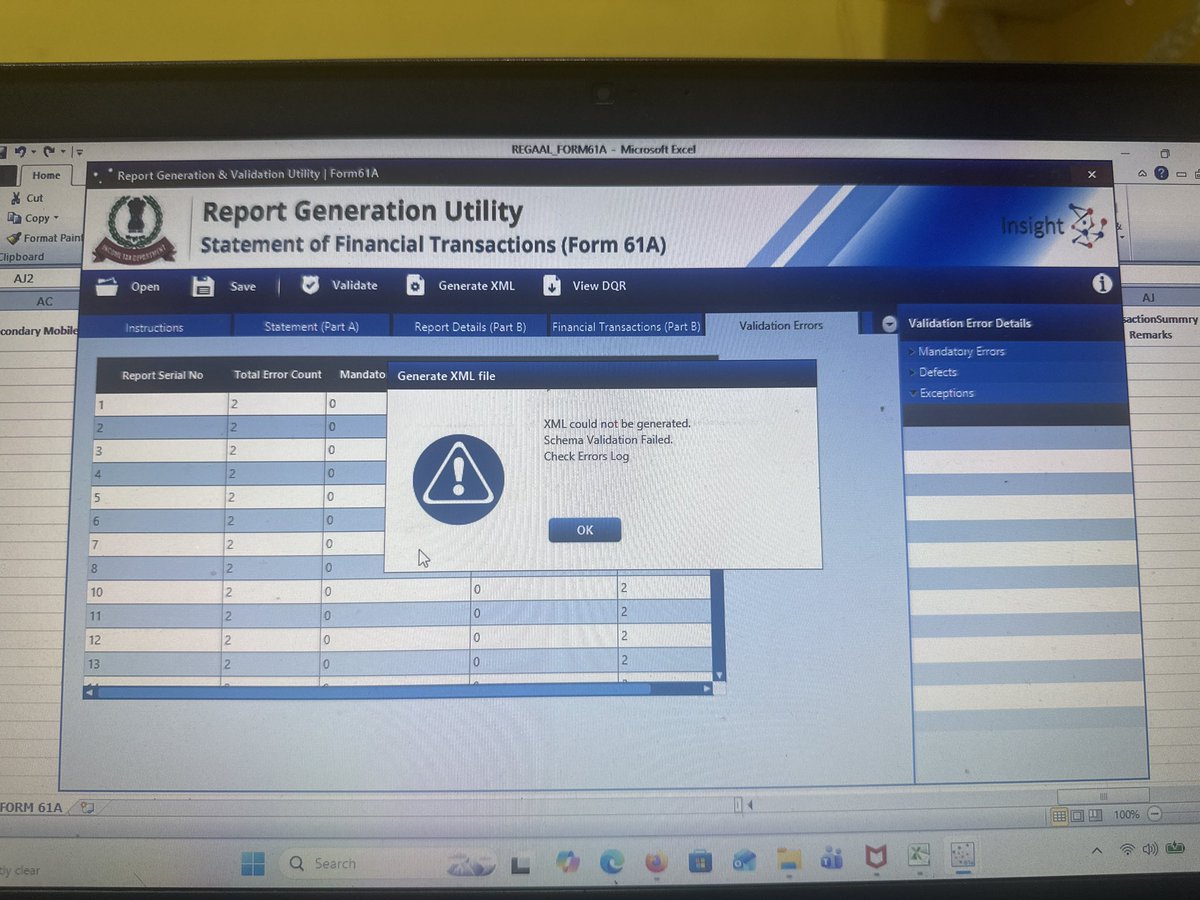Viewport: 1200px width, 900px height.
Task: Click the Income Tax Department emblem logo
Action: (x=133, y=228)
